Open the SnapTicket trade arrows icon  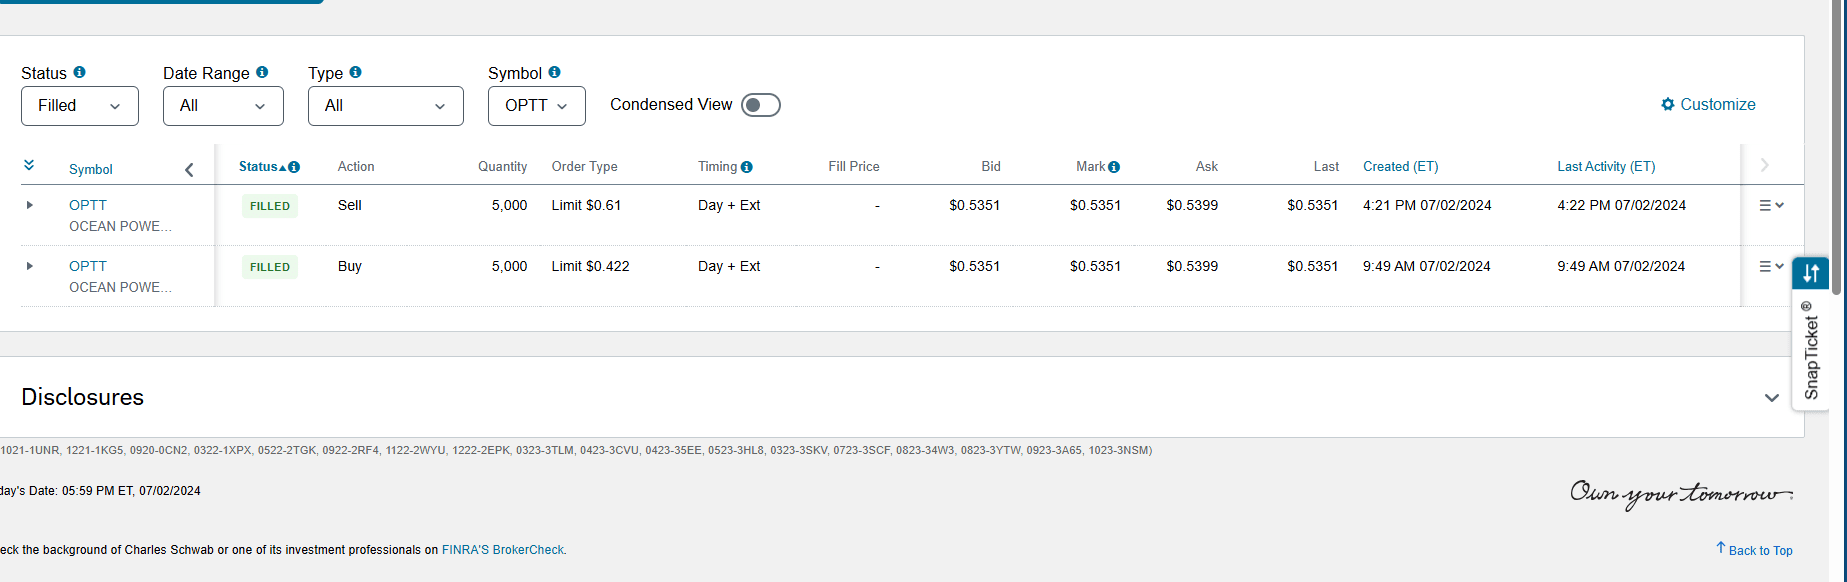click(x=1811, y=273)
